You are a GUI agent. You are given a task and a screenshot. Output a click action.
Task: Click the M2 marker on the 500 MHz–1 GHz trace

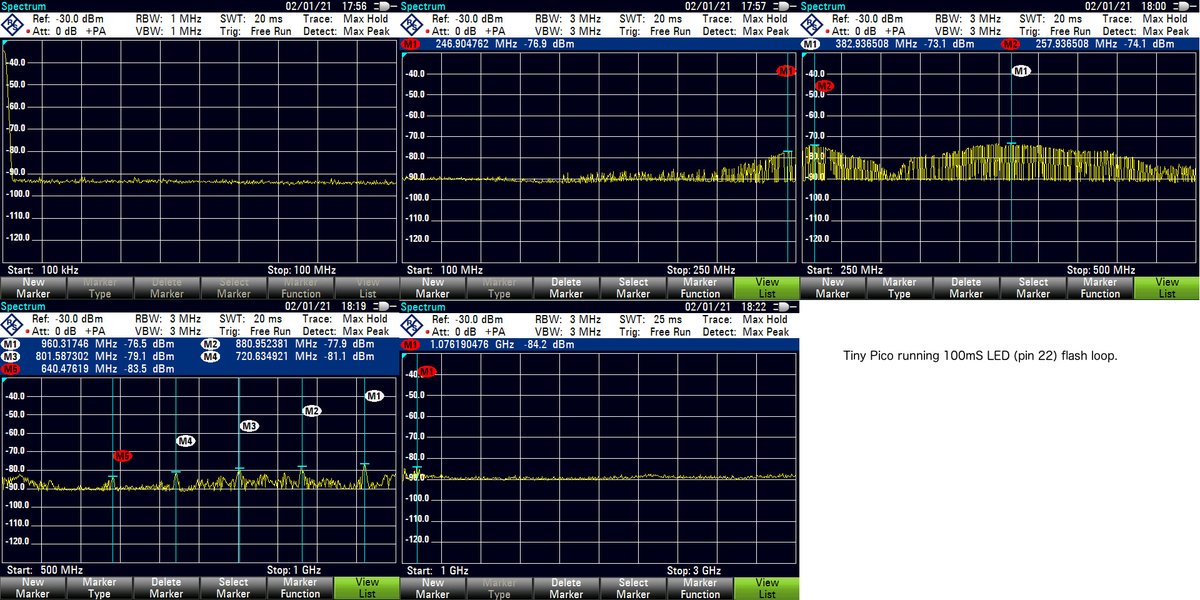click(x=312, y=411)
